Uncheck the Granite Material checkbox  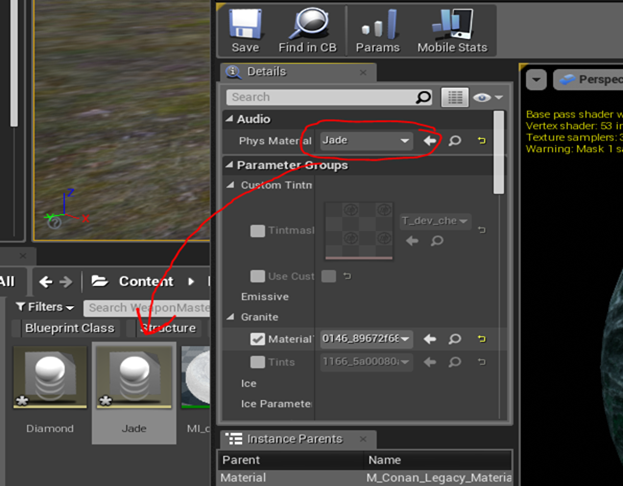258,339
